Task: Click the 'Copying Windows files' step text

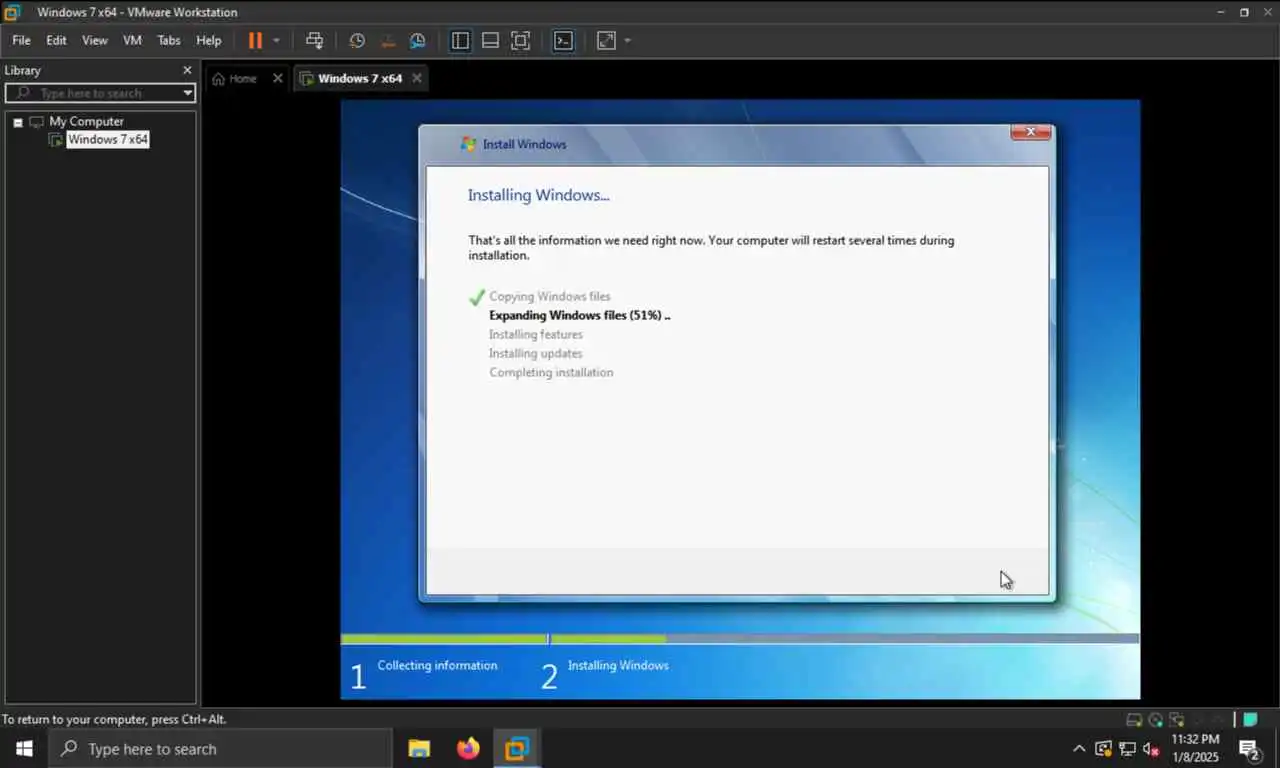Action: [549, 296]
